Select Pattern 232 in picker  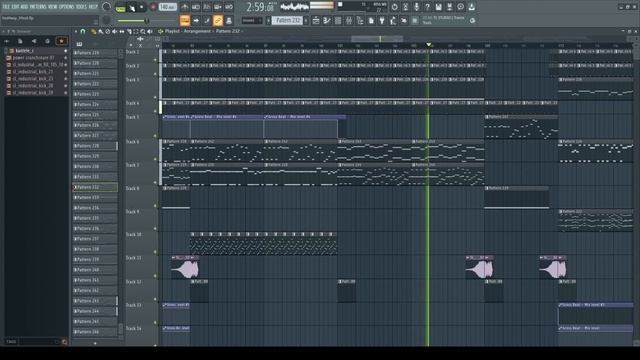click(95, 187)
